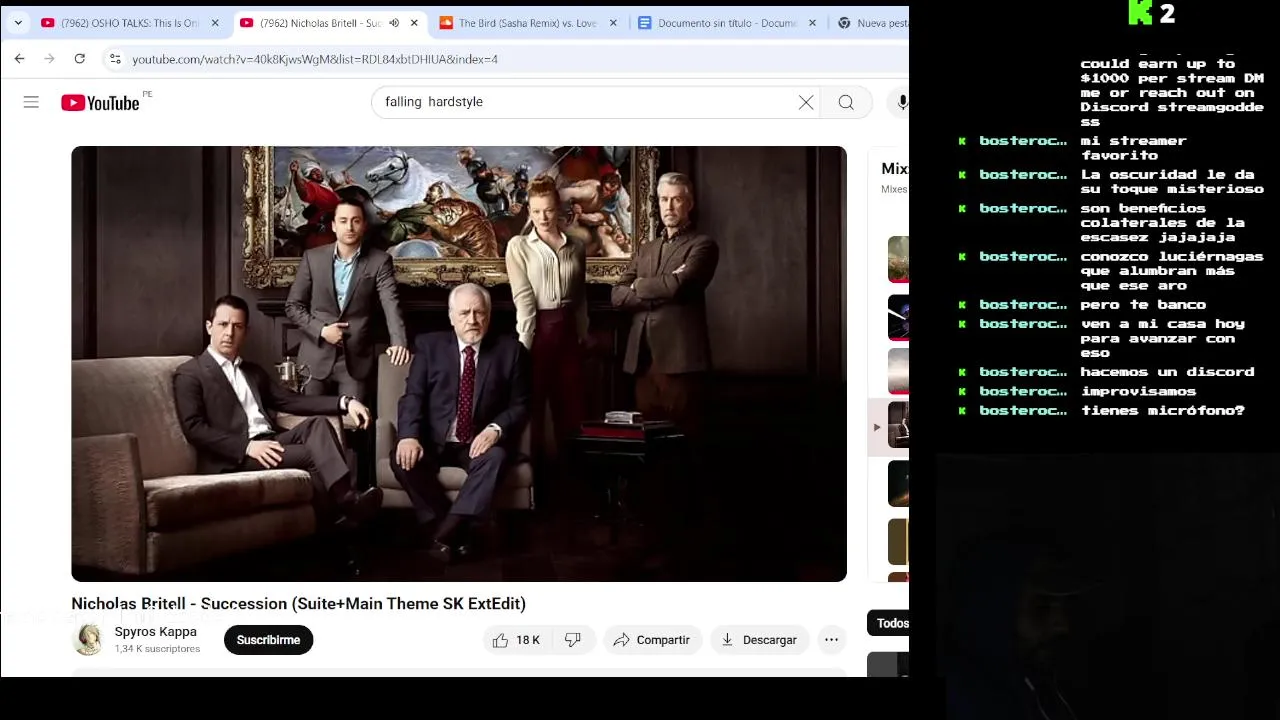
Task: Run search with magnifying glass button
Action: [x=846, y=102]
